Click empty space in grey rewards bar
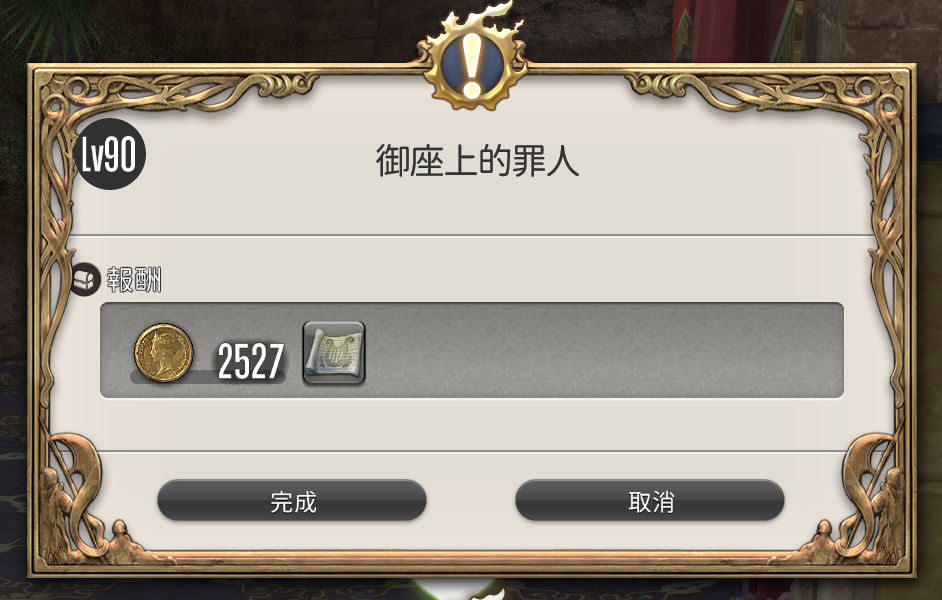942x600 pixels. pos(601,350)
